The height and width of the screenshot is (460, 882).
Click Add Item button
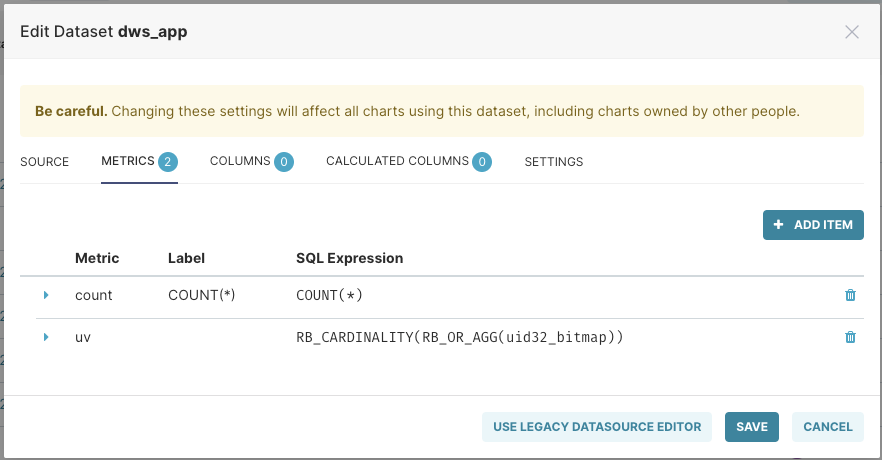tap(813, 225)
